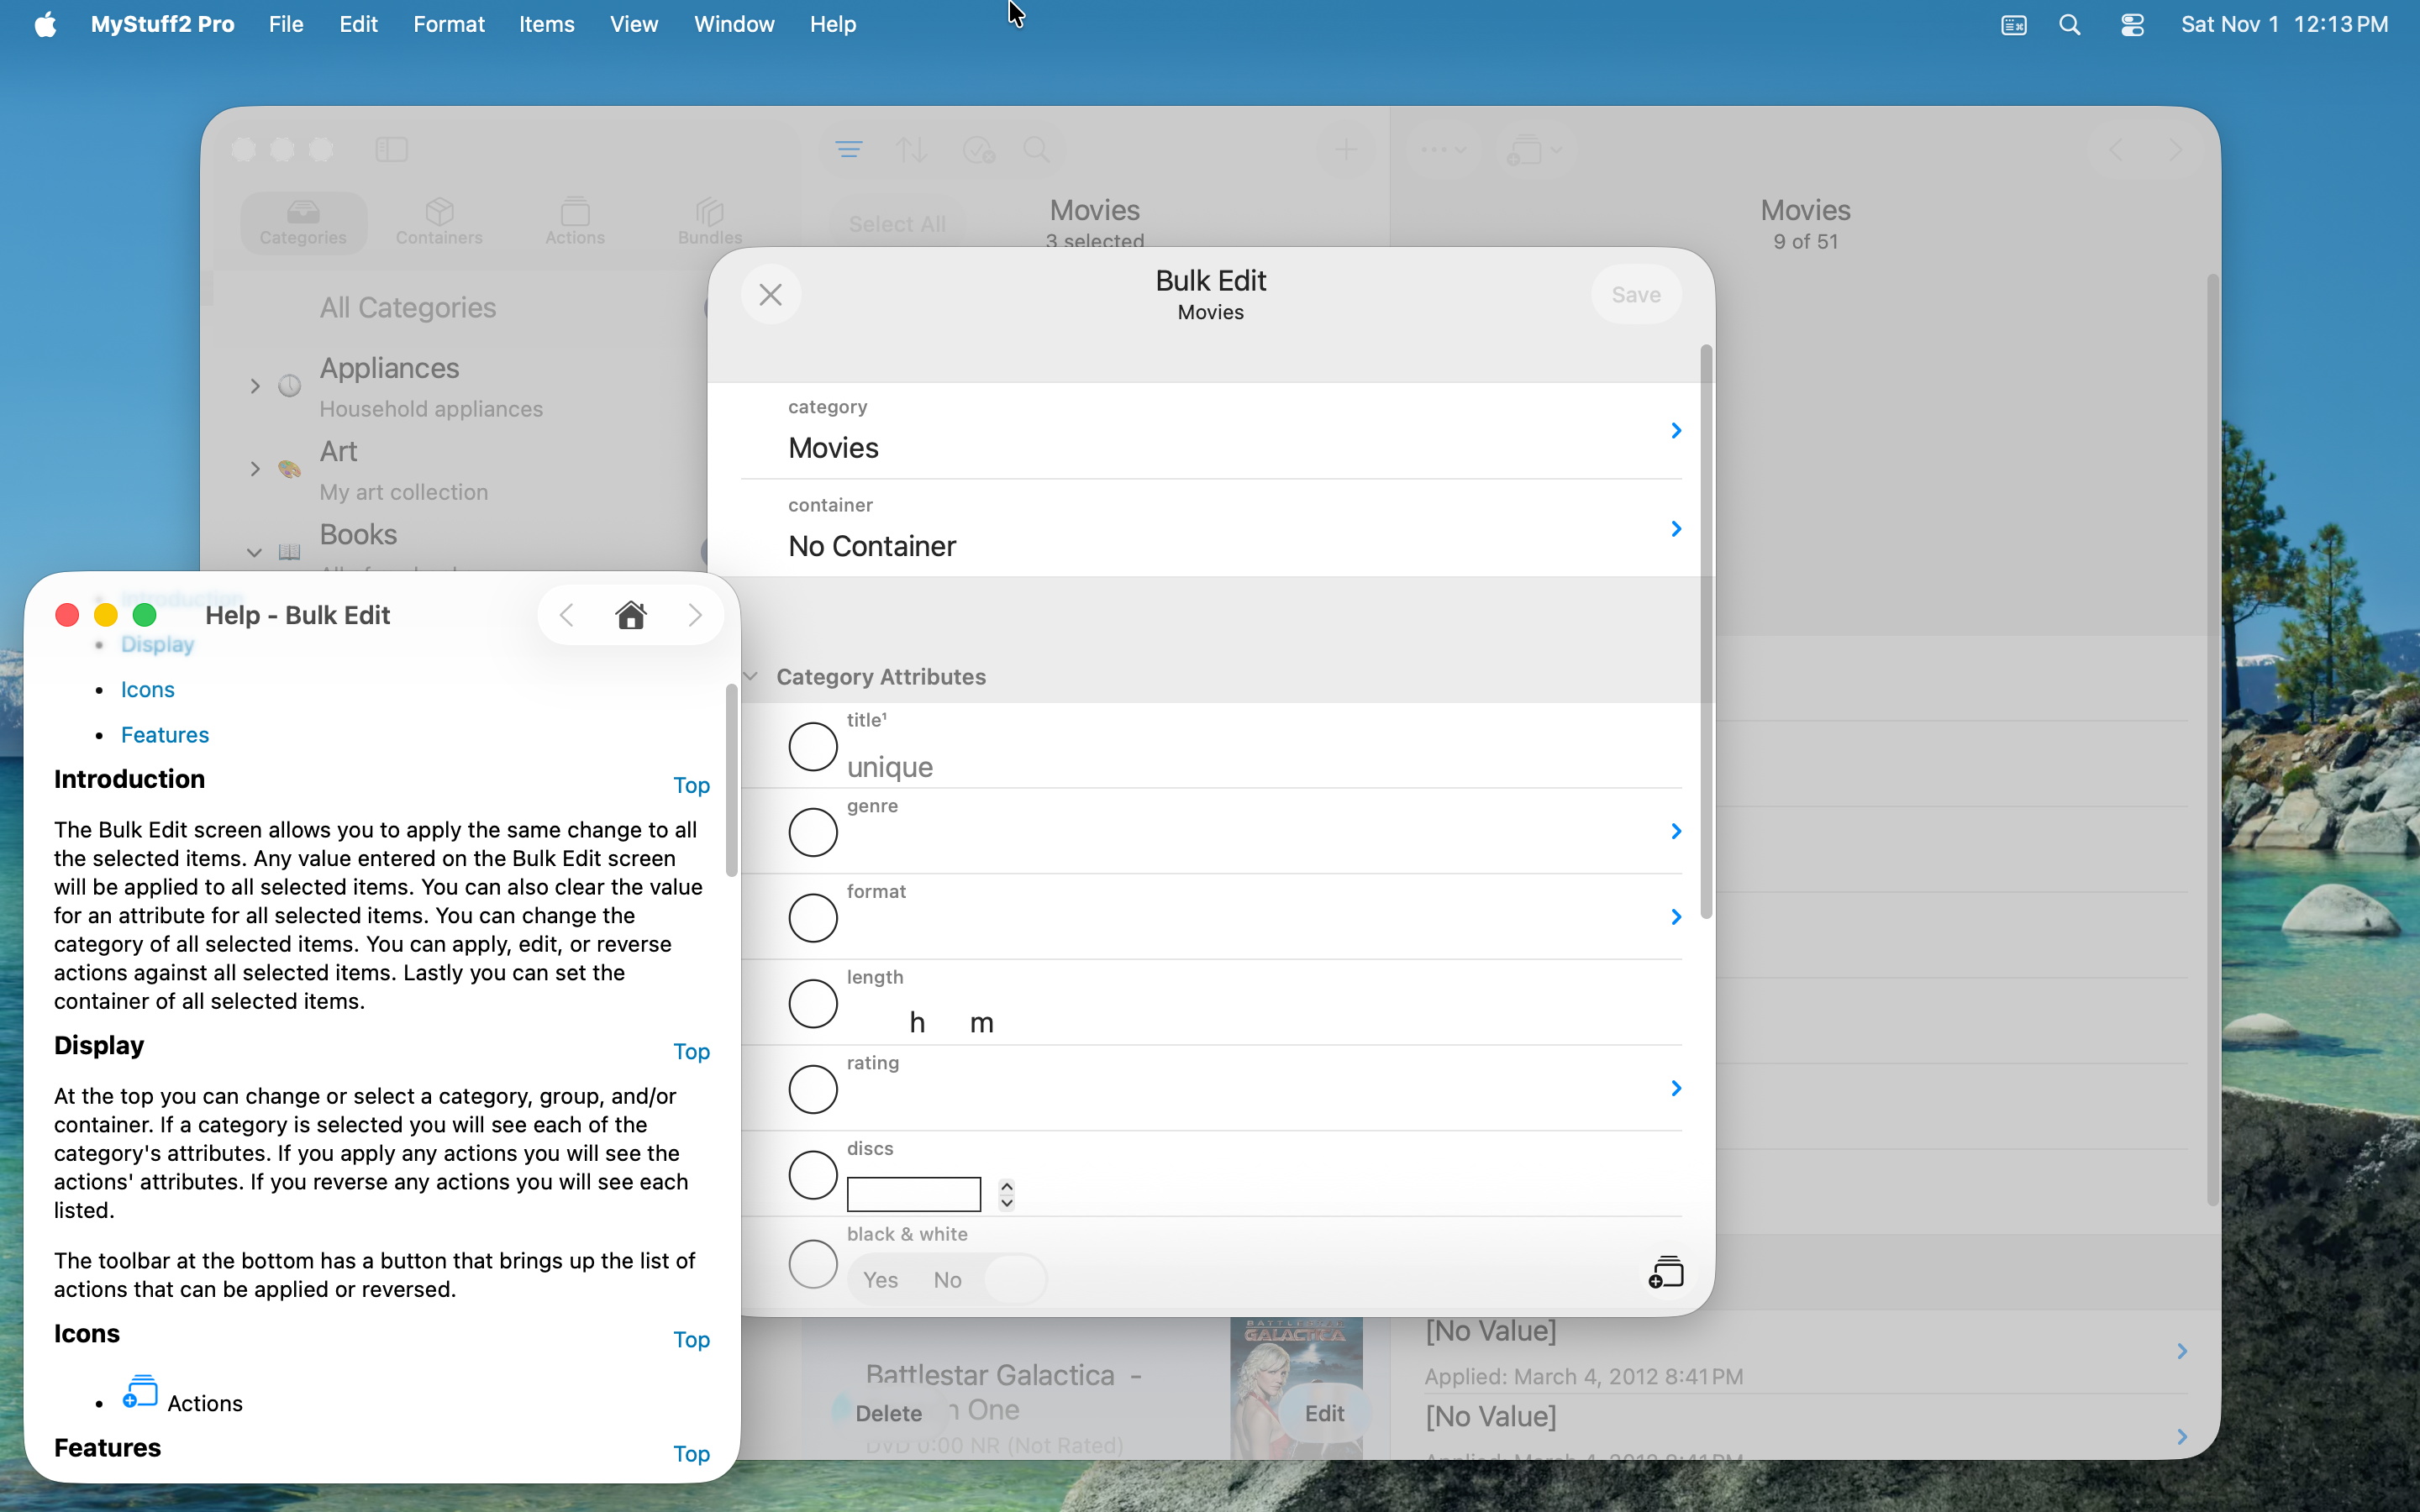
Task: Open the ellipsis more options menu
Action: pos(1443,150)
